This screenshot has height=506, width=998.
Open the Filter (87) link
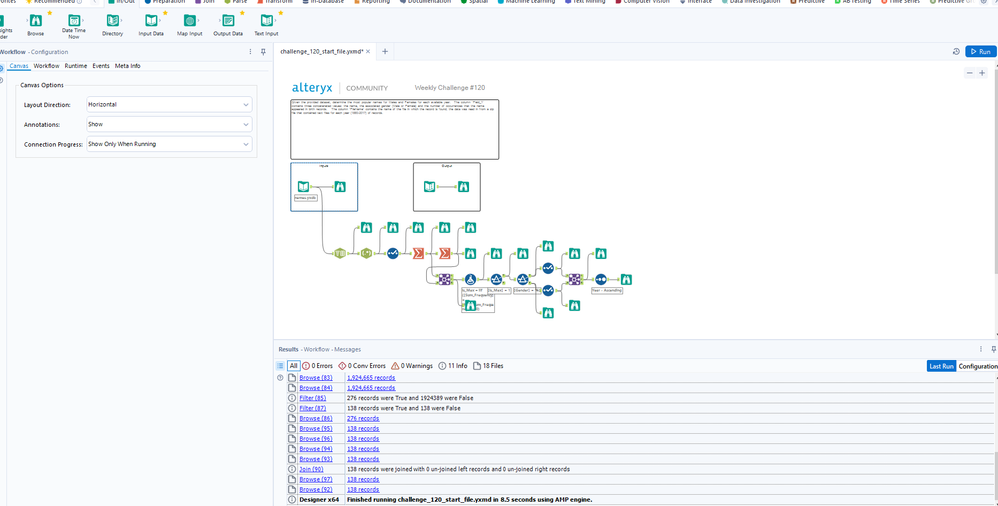pyautogui.click(x=313, y=408)
